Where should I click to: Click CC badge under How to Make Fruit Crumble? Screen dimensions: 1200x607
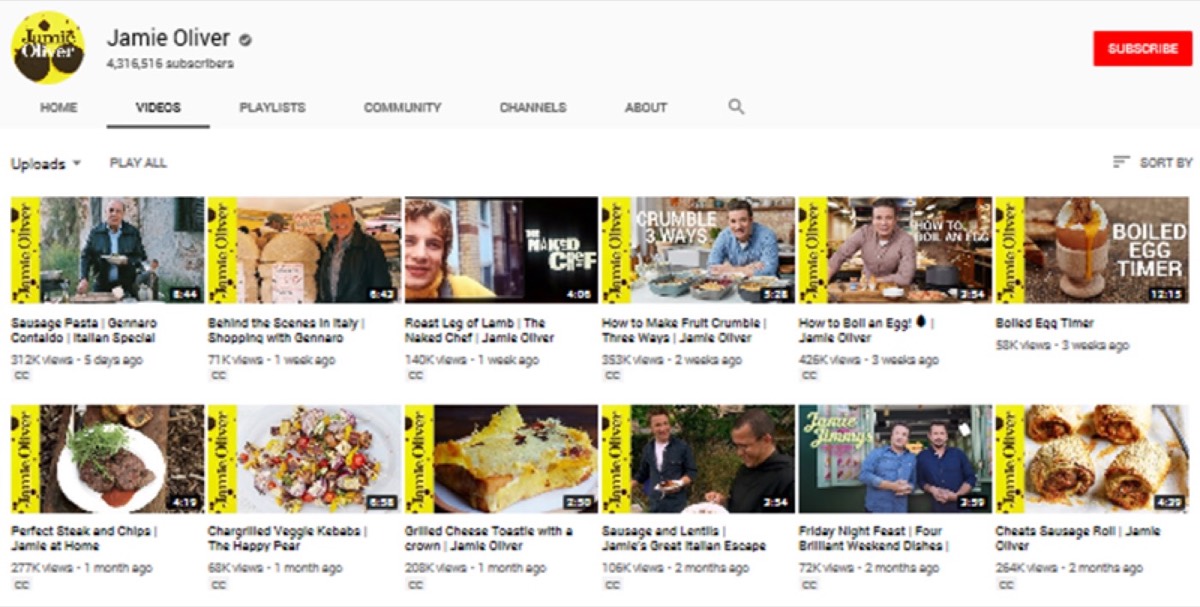click(613, 375)
